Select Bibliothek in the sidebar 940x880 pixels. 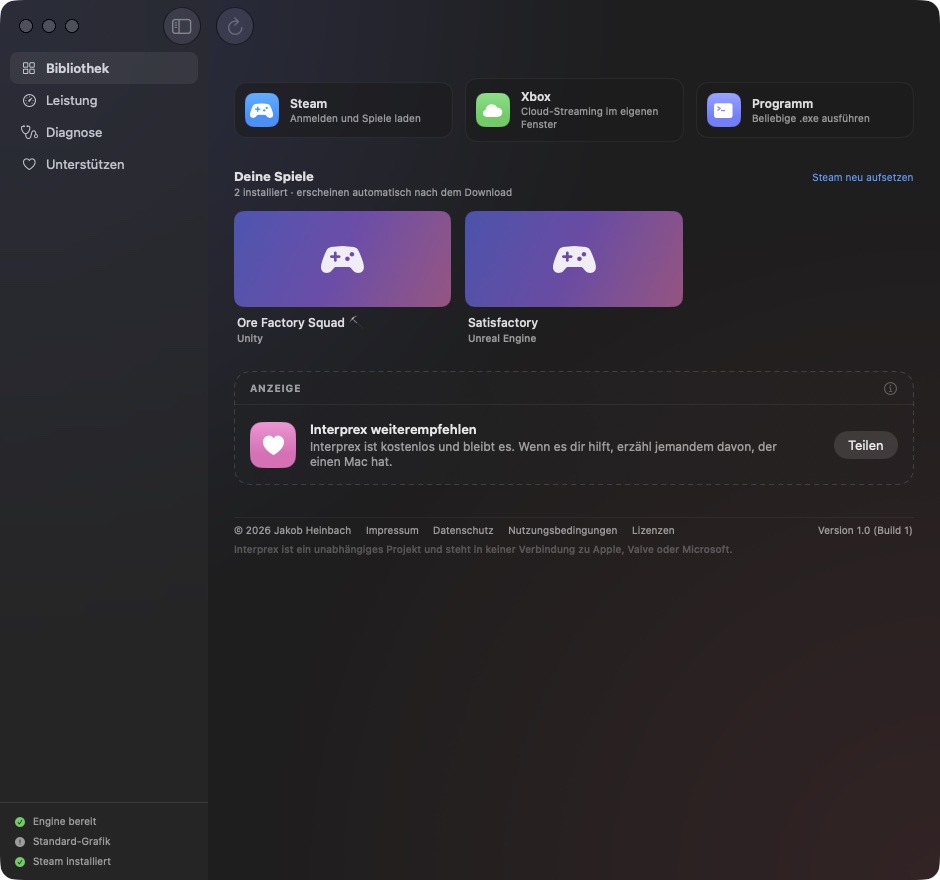(104, 68)
